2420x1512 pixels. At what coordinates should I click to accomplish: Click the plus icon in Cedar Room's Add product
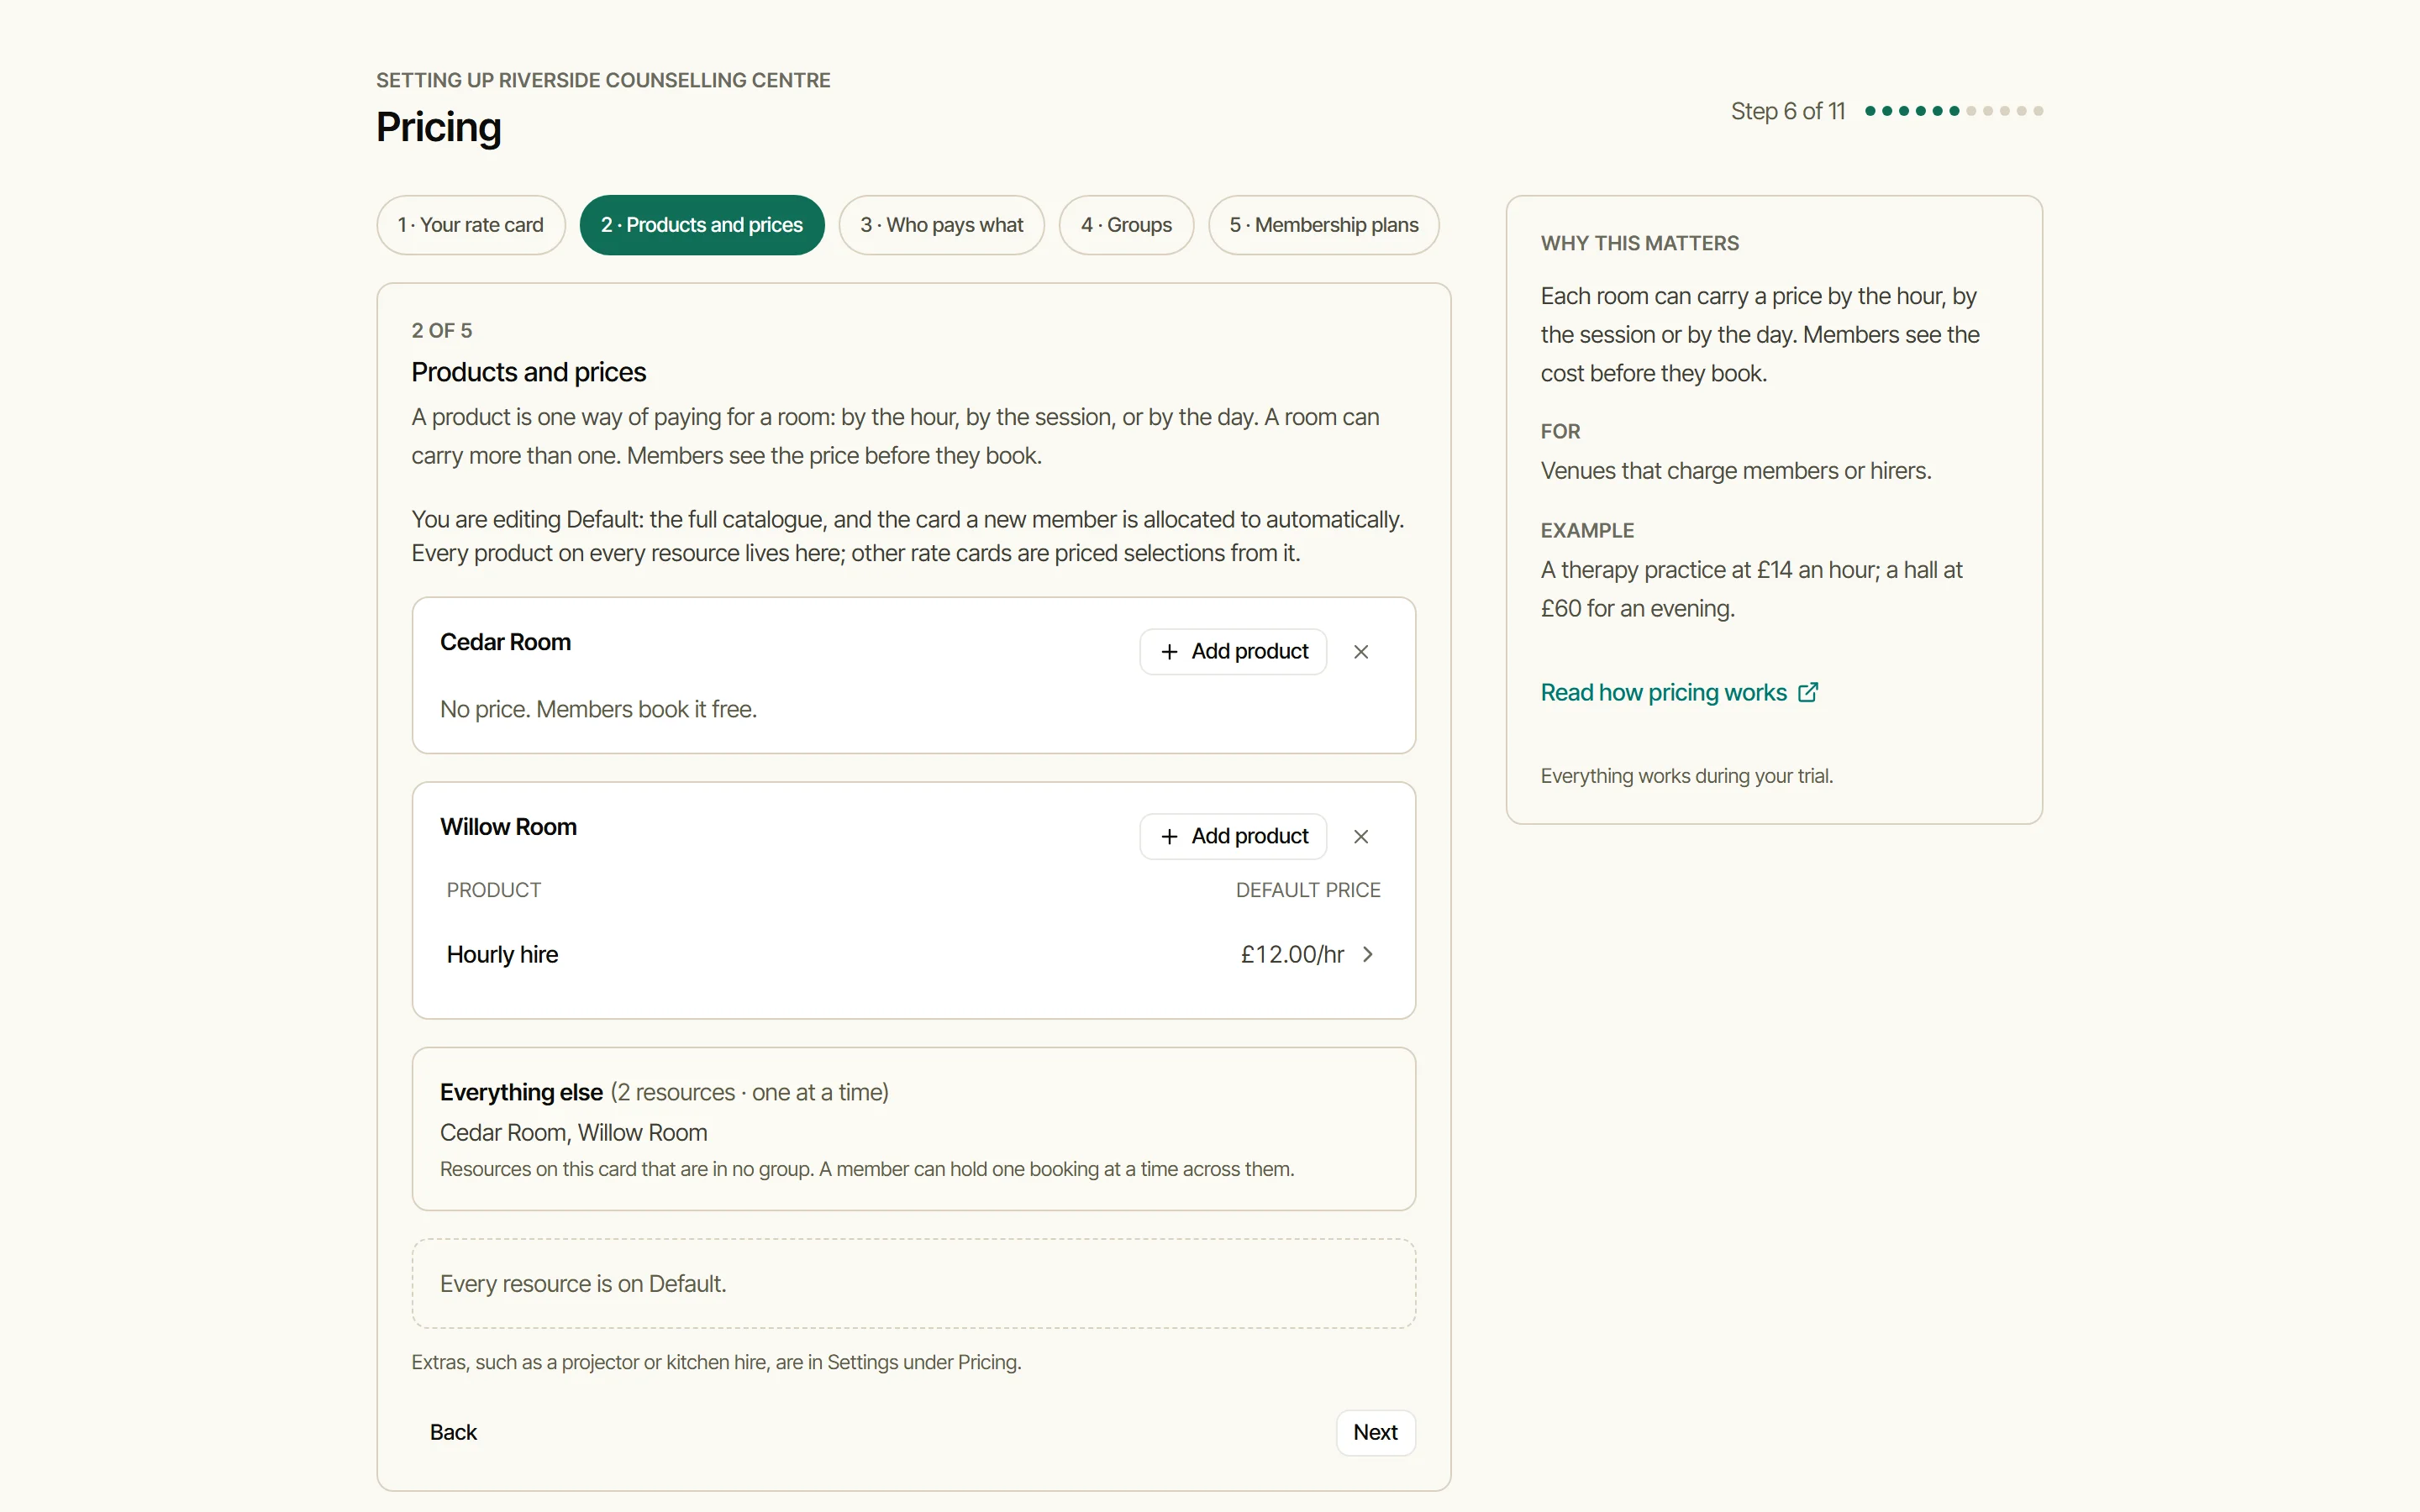[x=1169, y=652]
